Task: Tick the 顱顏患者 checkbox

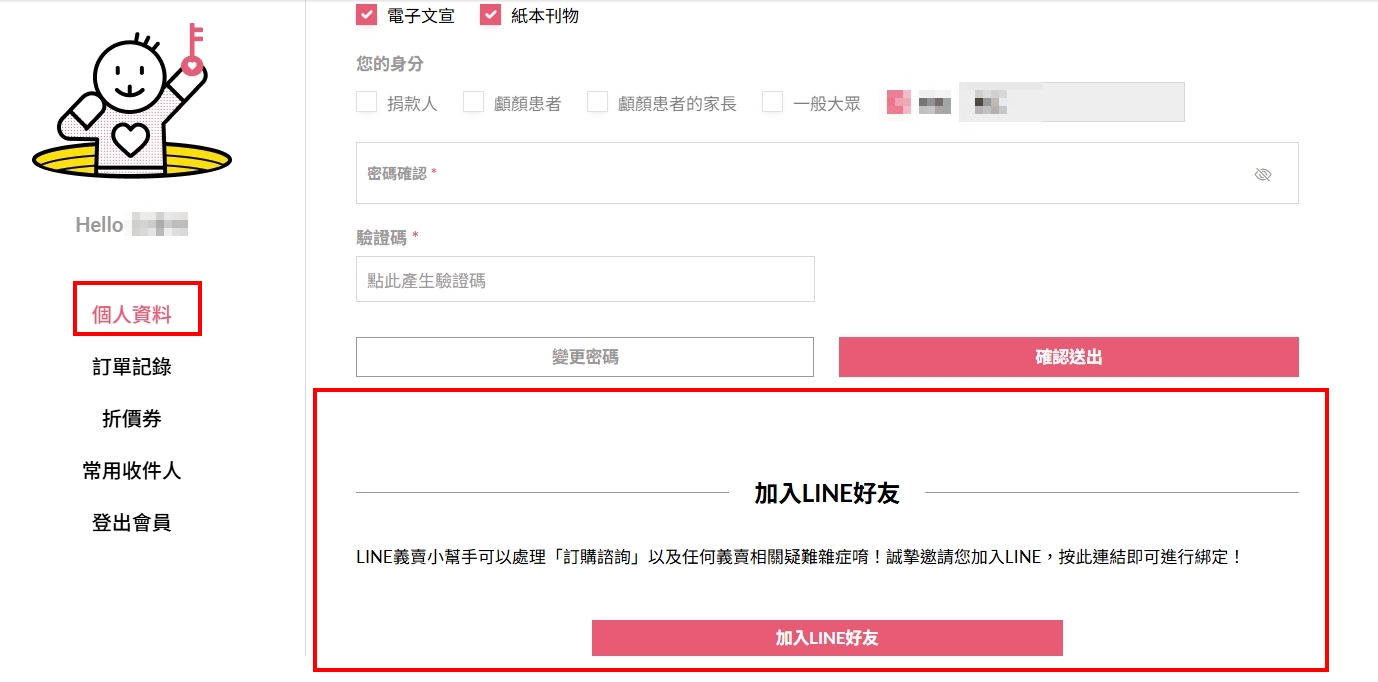Action: tap(474, 102)
